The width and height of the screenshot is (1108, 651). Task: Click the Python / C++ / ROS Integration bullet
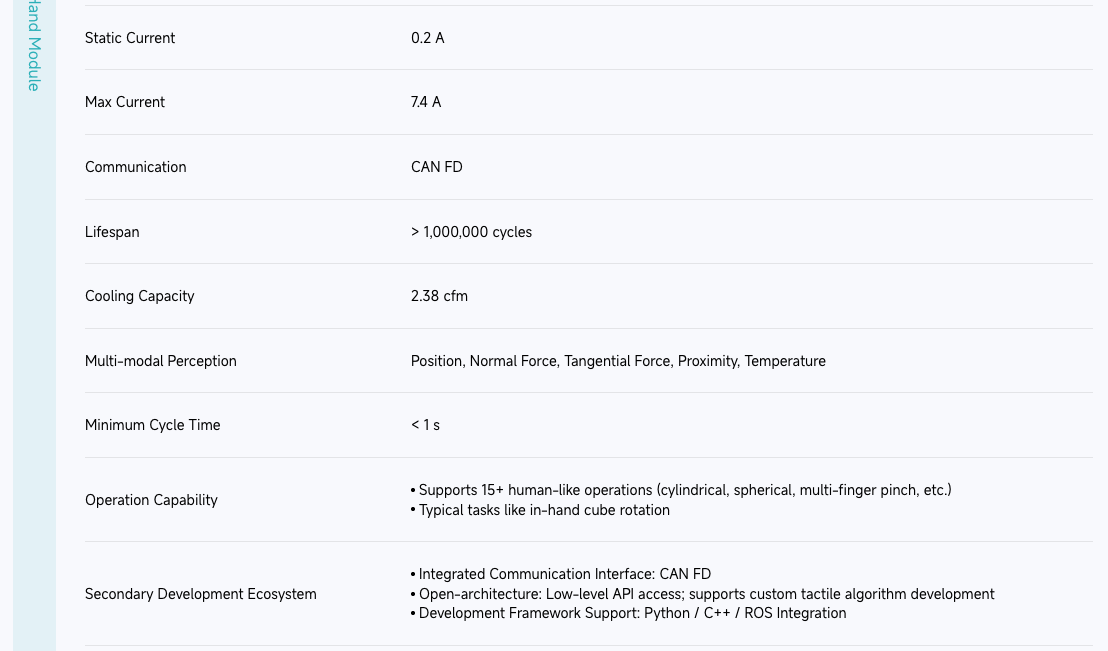point(631,613)
